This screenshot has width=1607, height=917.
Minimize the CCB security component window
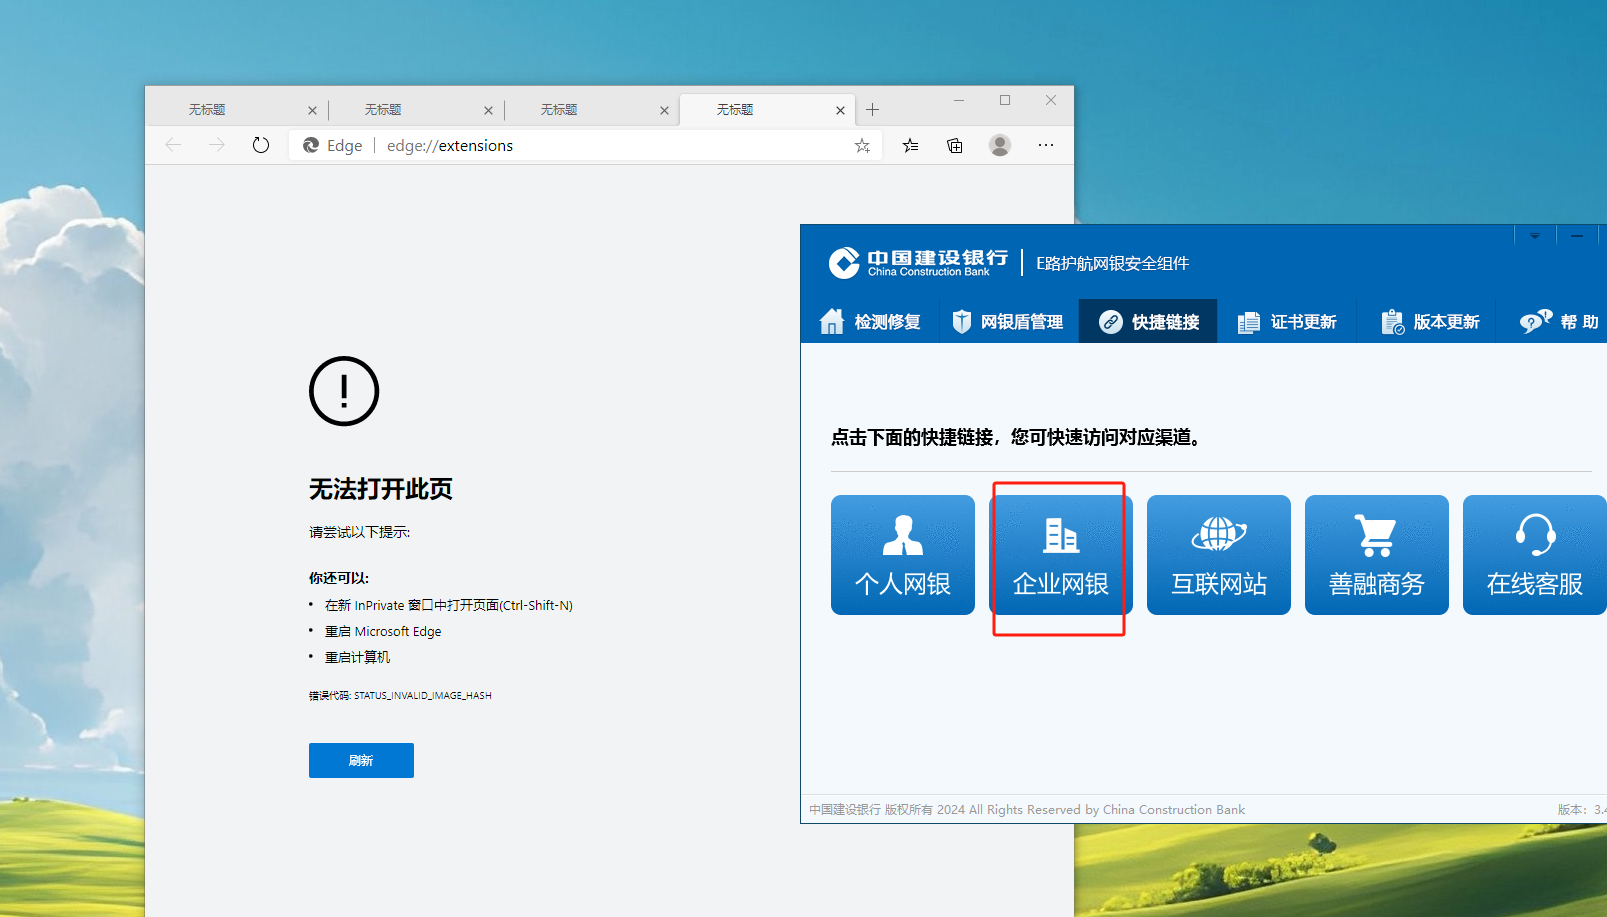point(1577,236)
